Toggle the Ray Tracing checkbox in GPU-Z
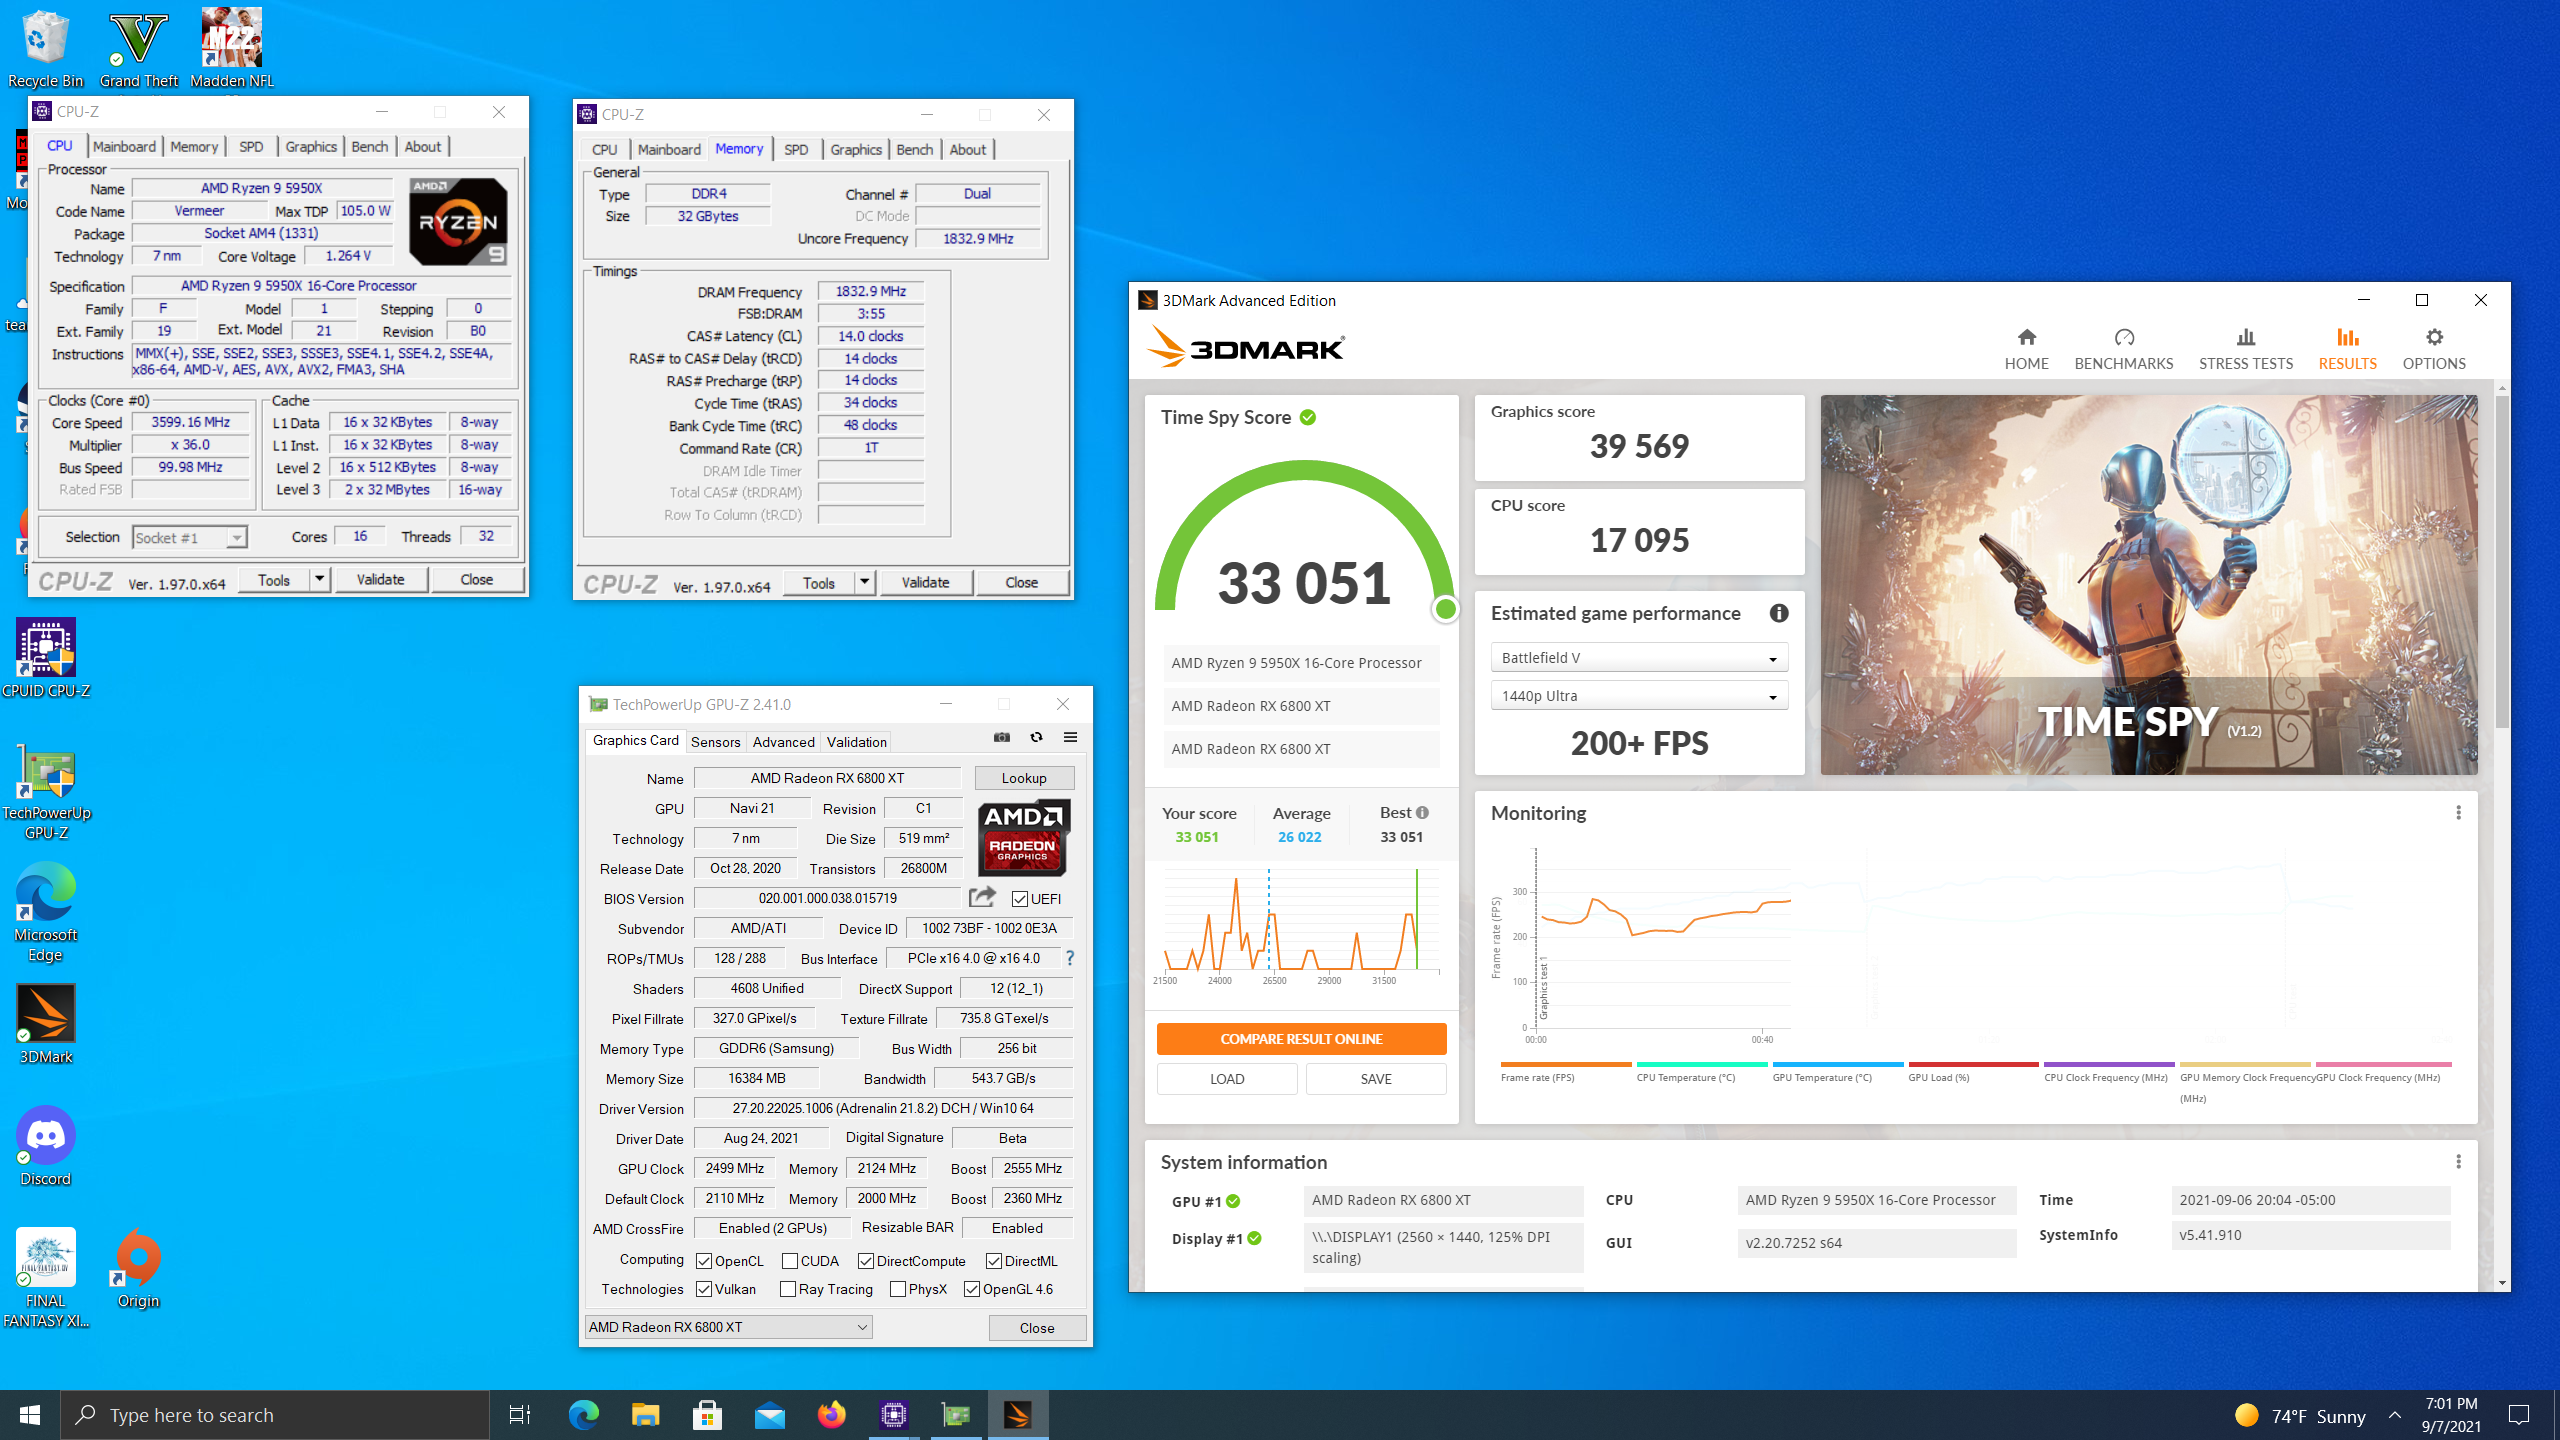The image size is (2560, 1440). coord(788,1289)
